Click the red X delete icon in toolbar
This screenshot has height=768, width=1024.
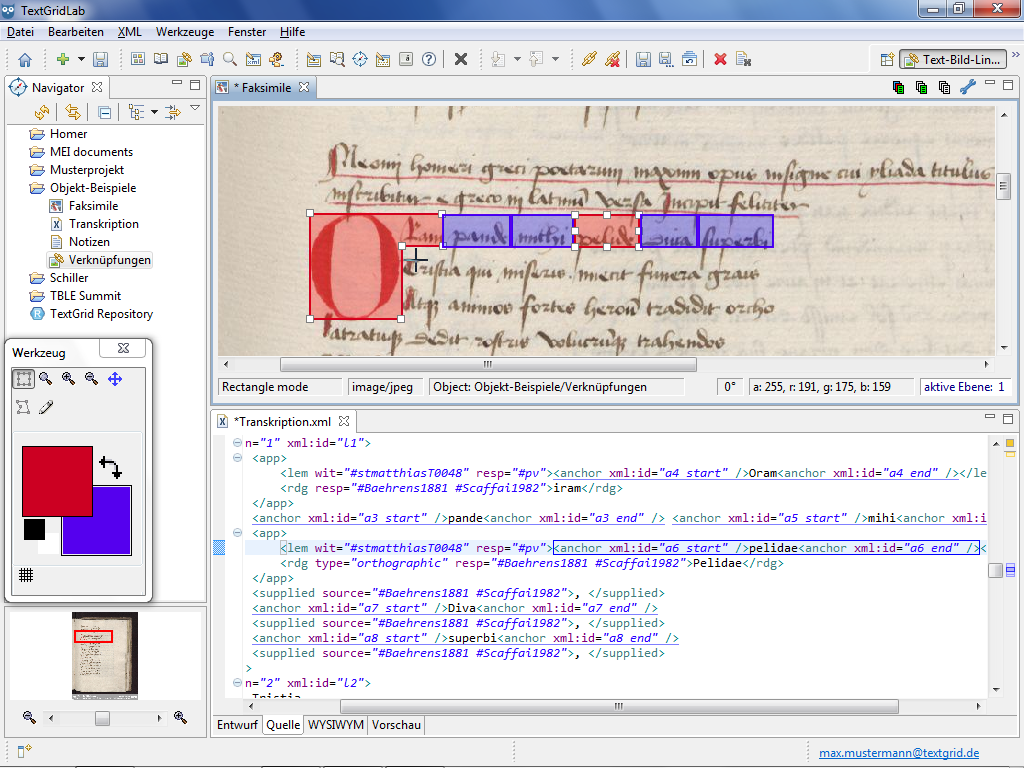click(720, 59)
